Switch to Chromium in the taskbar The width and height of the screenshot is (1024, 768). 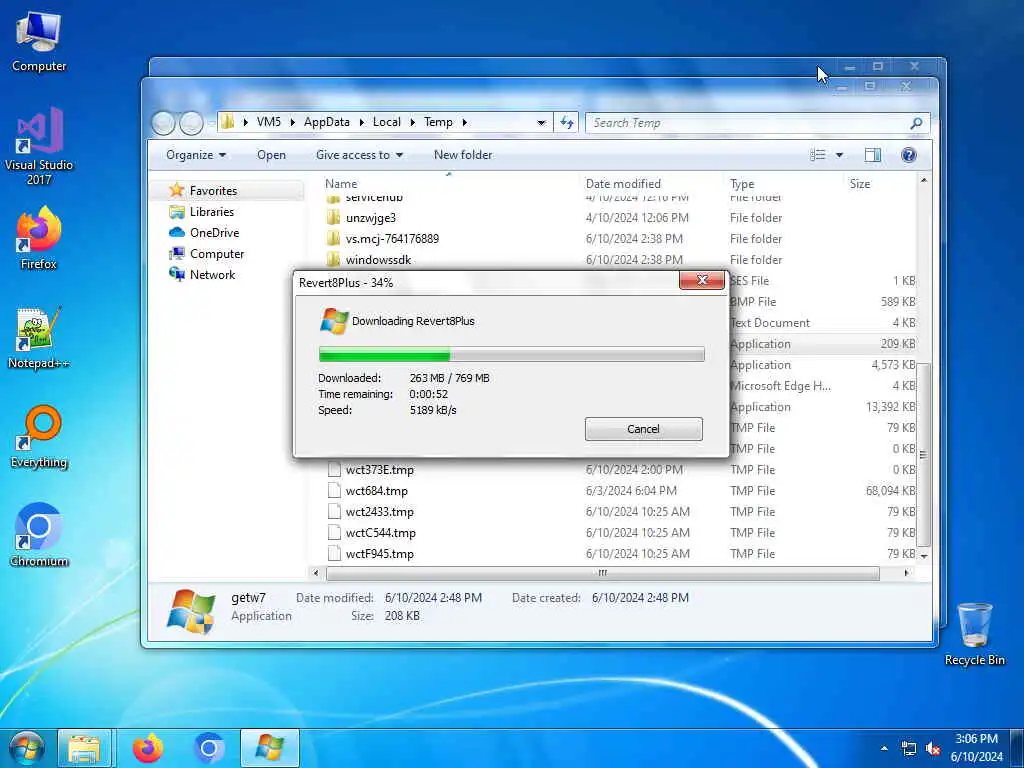209,748
